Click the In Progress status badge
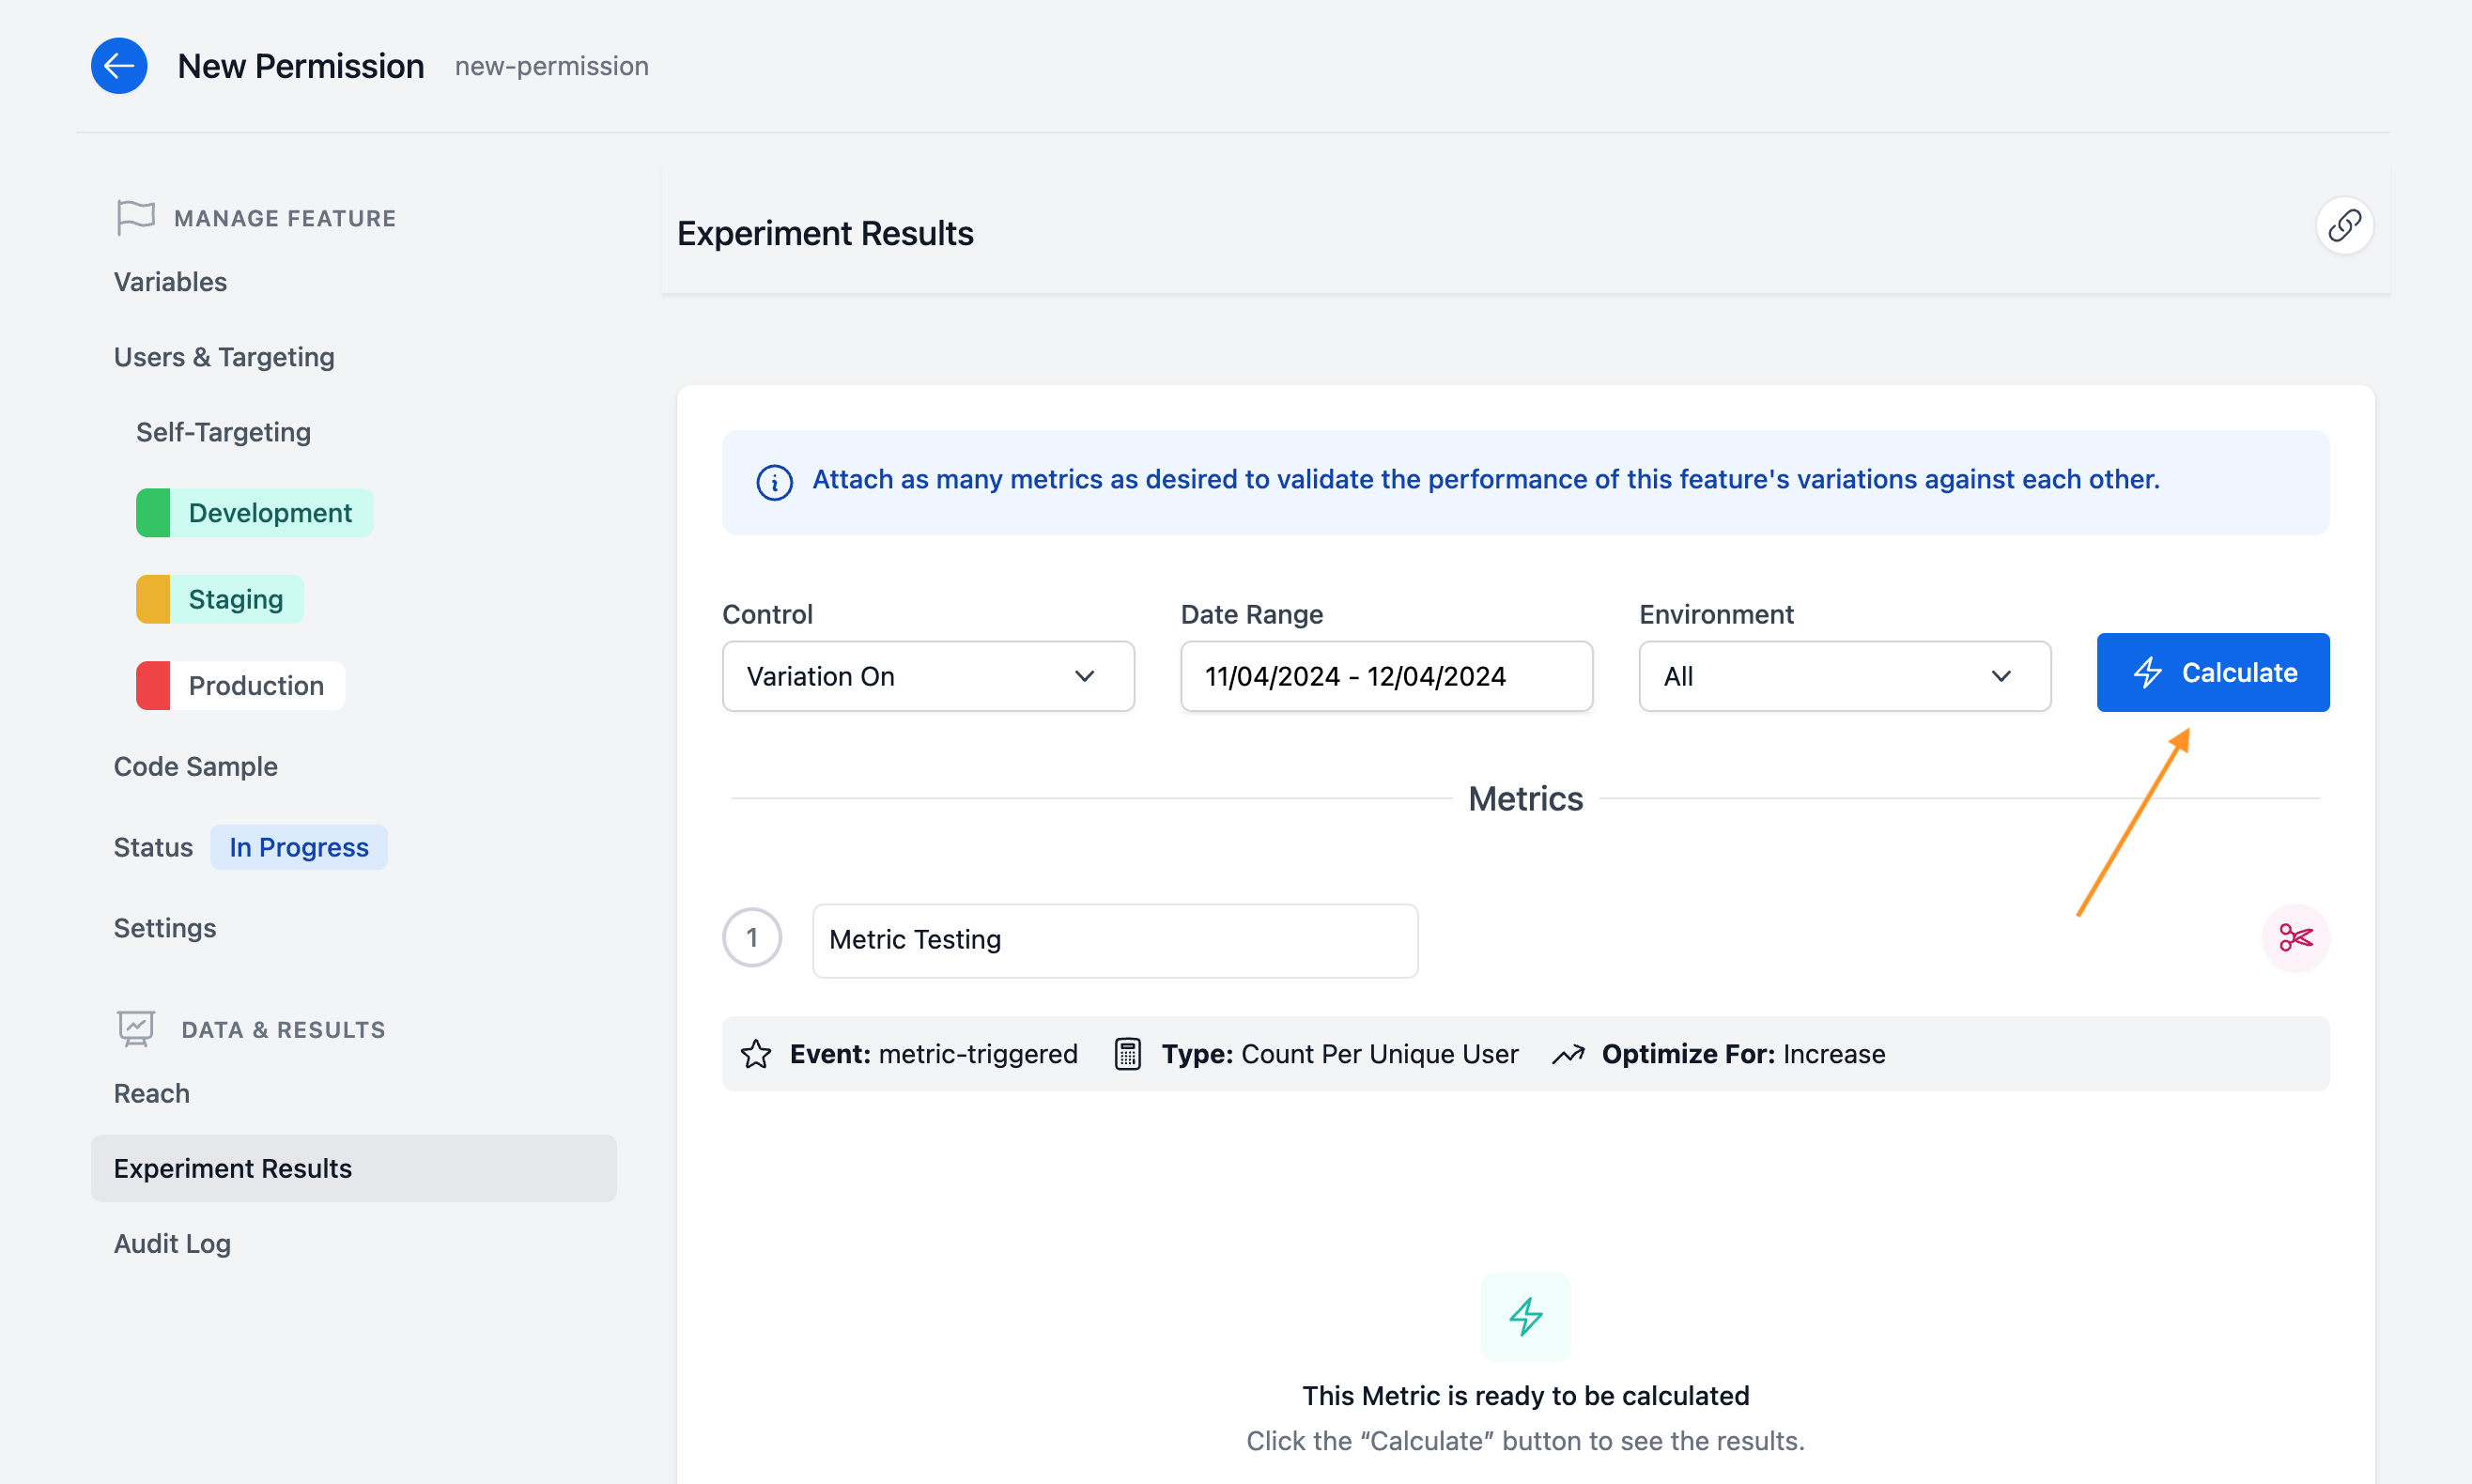The image size is (2472, 1484). tap(299, 846)
